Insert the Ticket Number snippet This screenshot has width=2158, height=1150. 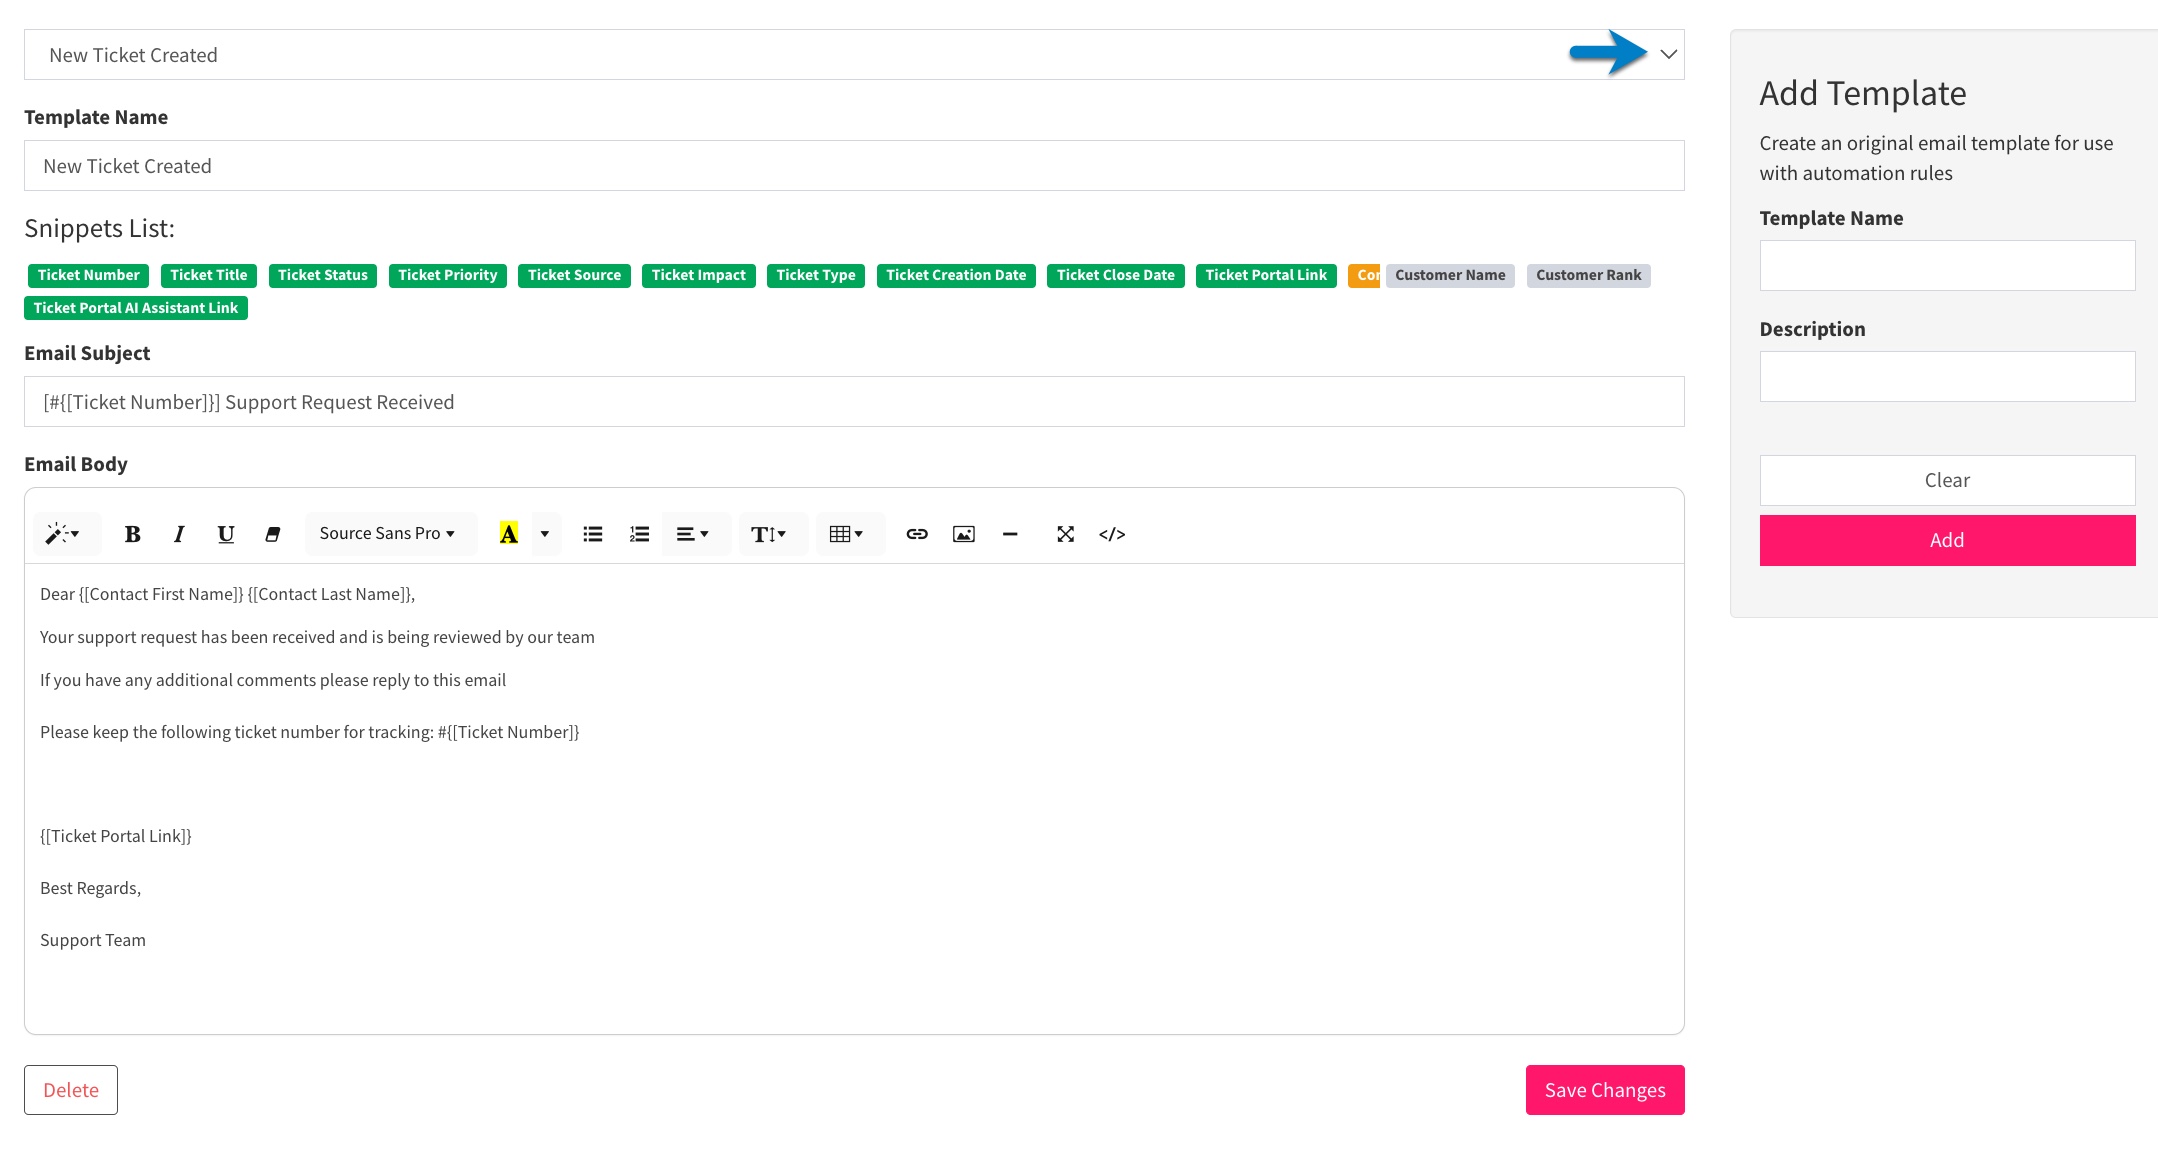pos(88,275)
